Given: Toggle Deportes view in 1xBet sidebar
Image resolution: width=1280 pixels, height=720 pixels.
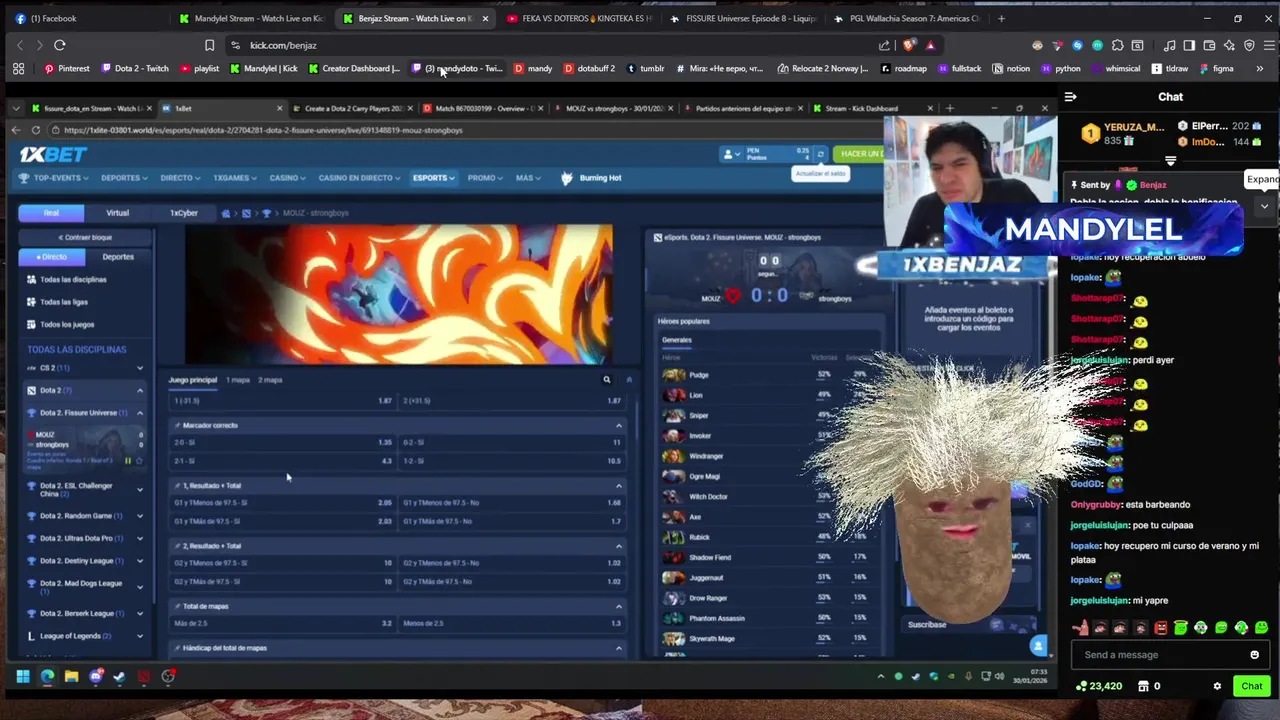Looking at the screenshot, I should pyautogui.click(x=118, y=257).
